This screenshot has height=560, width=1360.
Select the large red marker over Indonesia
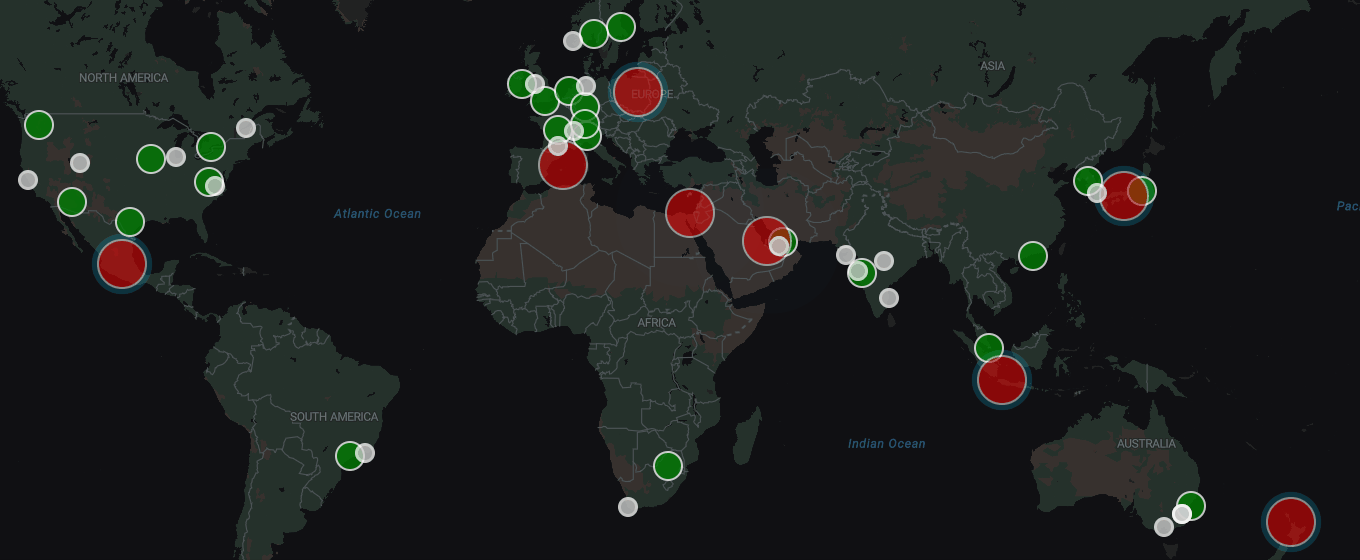coord(1001,380)
